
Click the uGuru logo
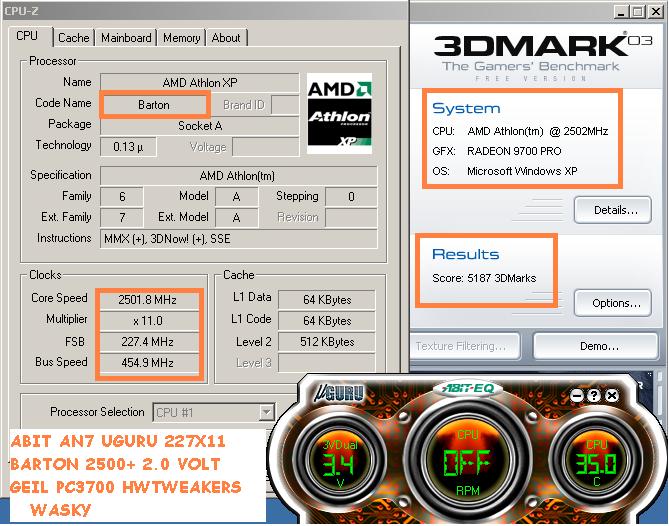click(340, 393)
